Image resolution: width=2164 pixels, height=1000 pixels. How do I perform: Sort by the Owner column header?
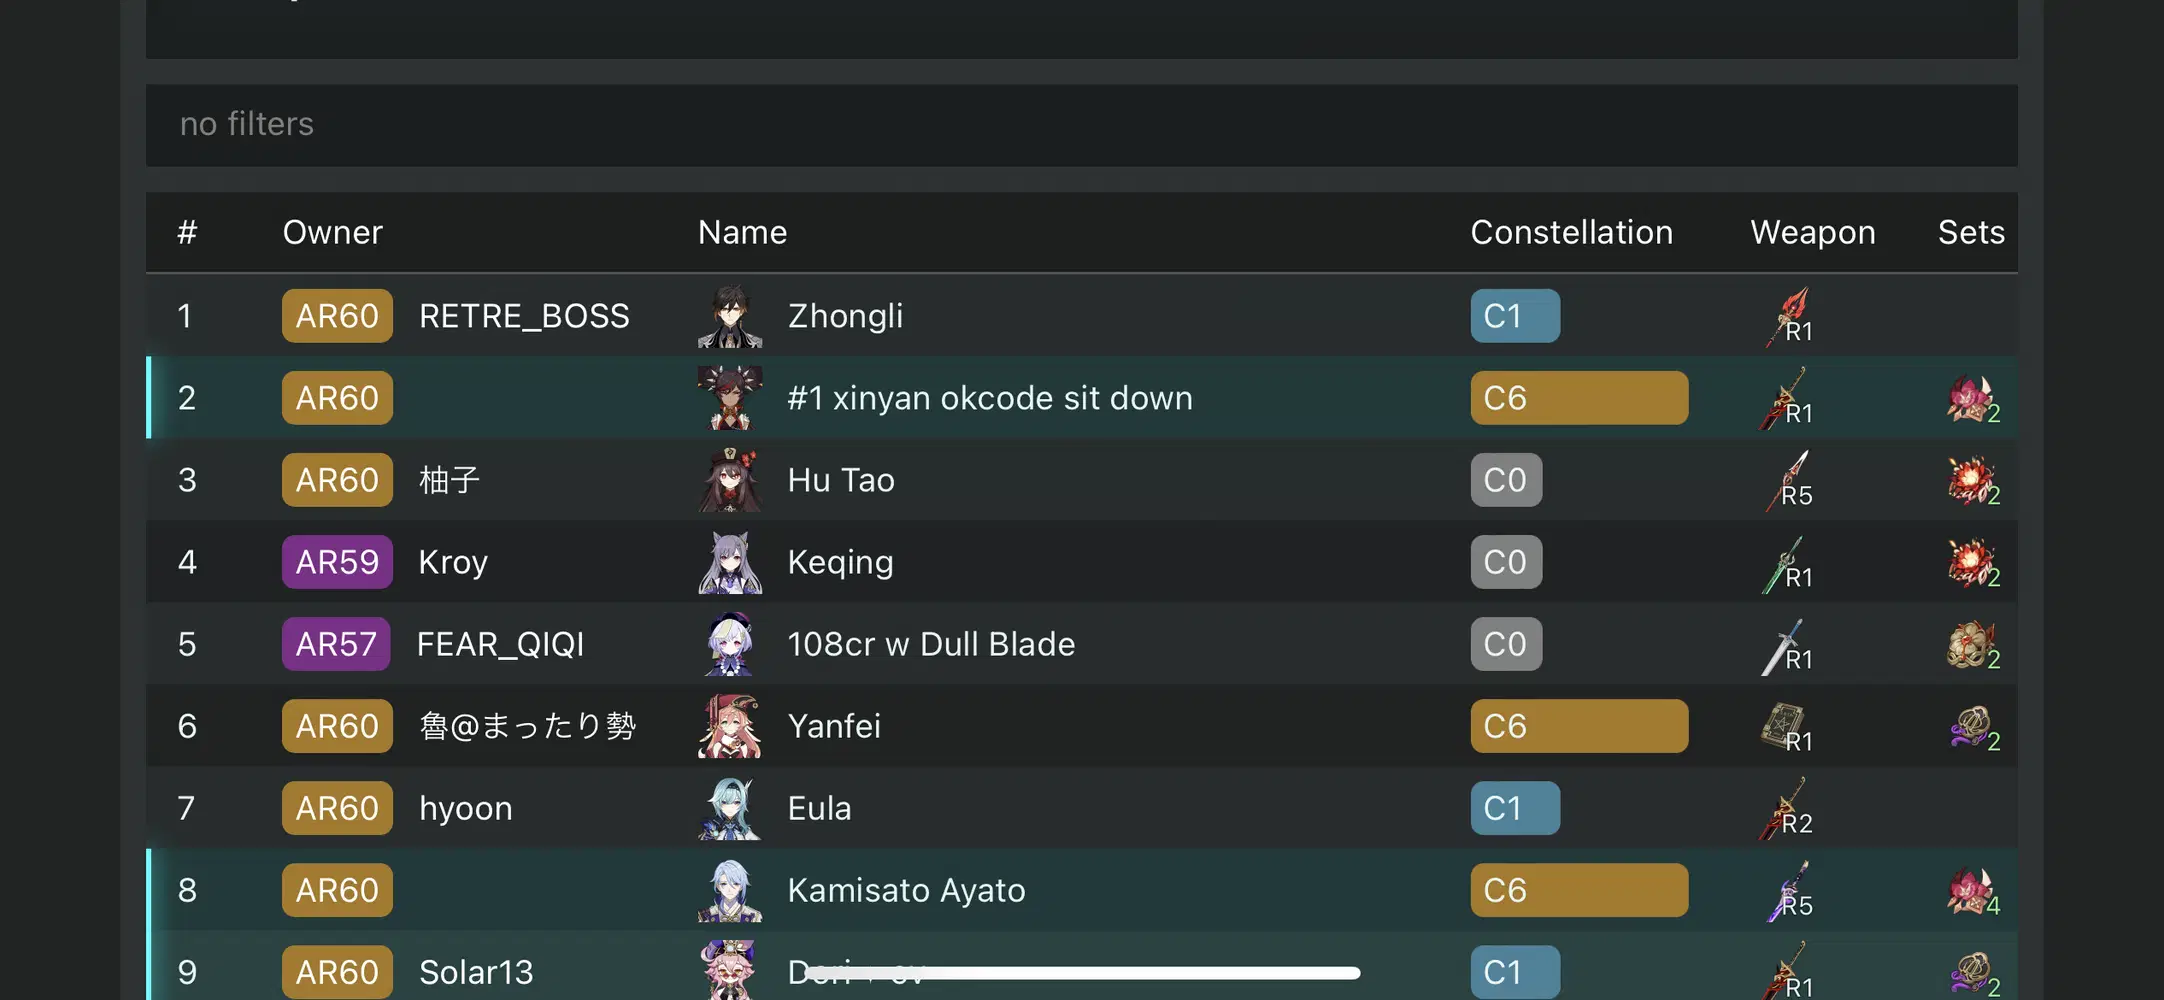(332, 233)
